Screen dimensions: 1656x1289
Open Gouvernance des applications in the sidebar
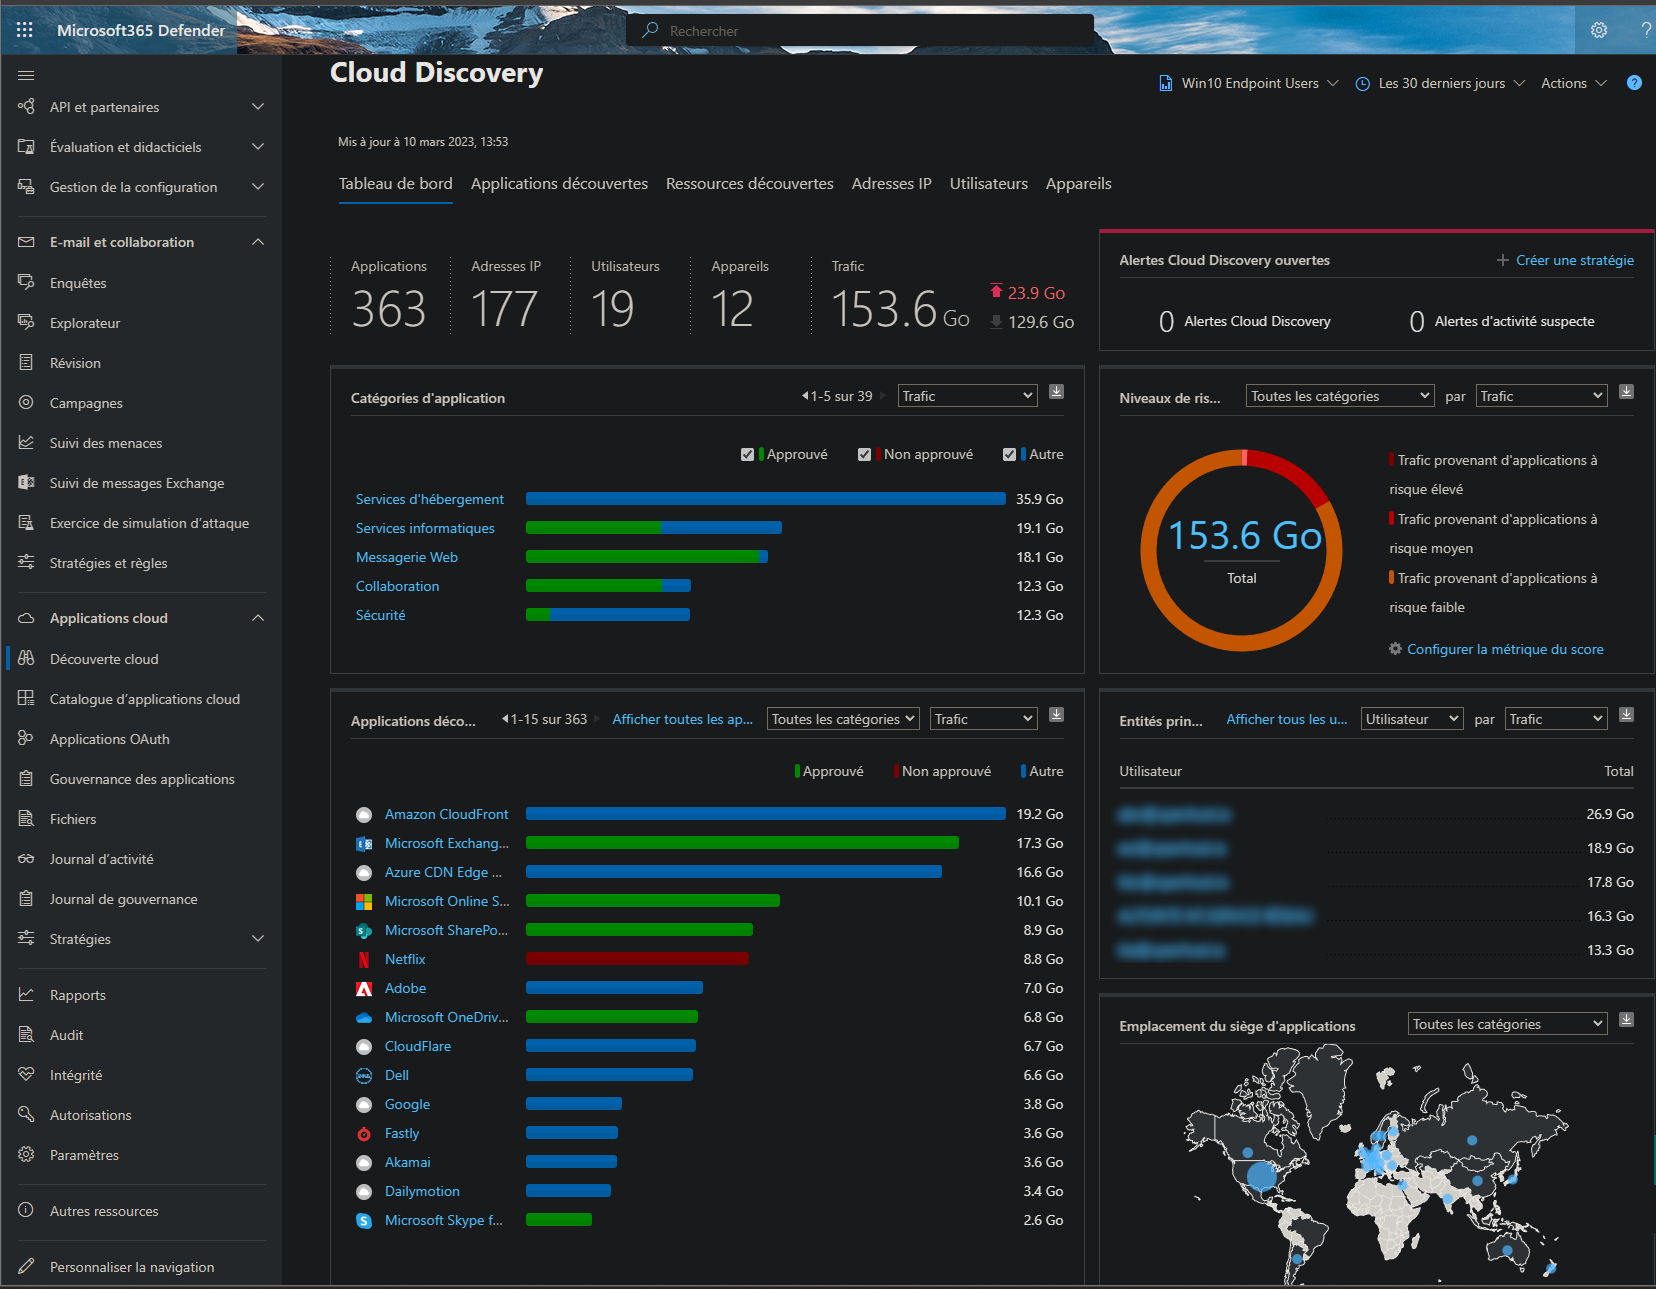pyautogui.click(x=142, y=778)
